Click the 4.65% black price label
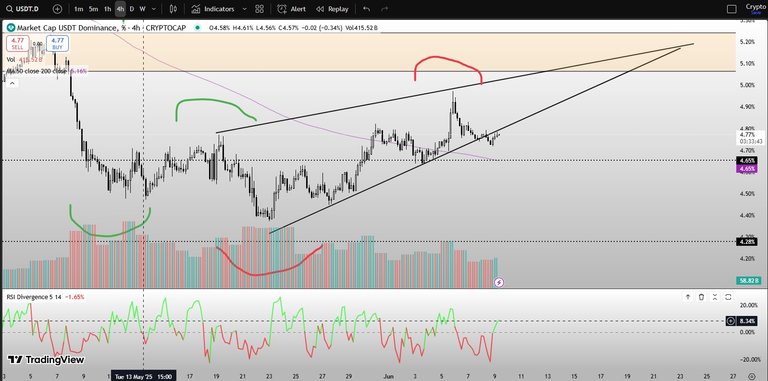The width and height of the screenshot is (768, 381). [747, 161]
